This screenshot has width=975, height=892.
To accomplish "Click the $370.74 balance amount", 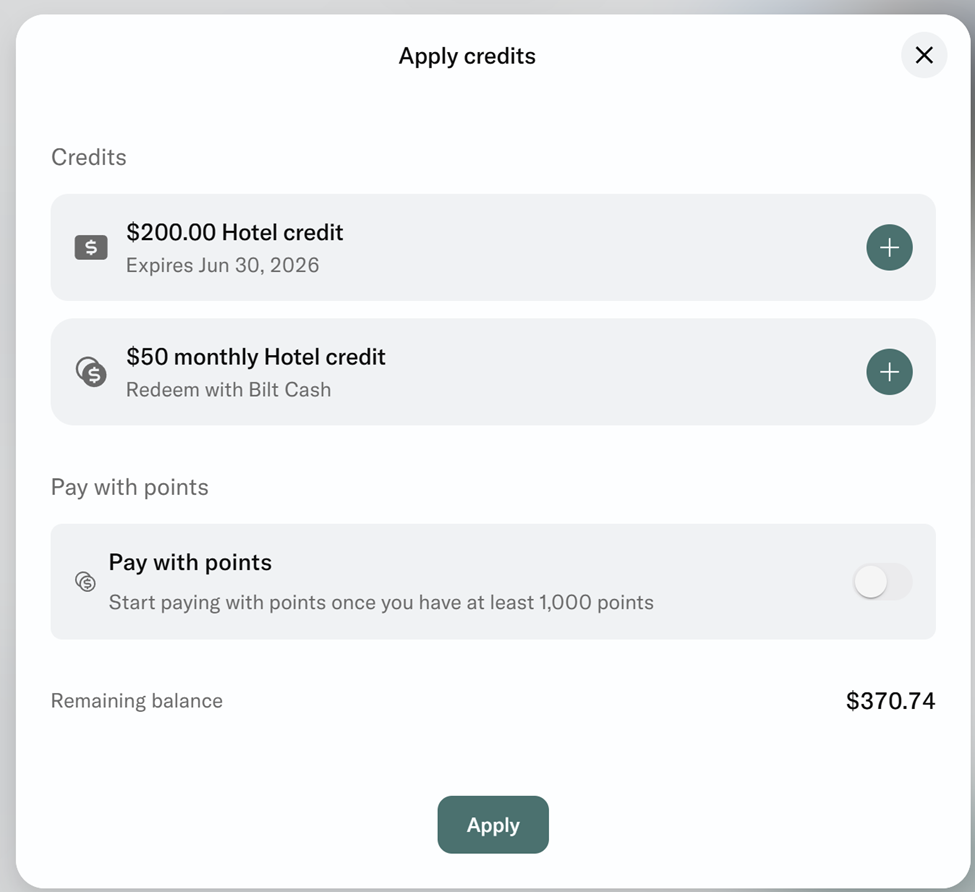I will point(890,701).
